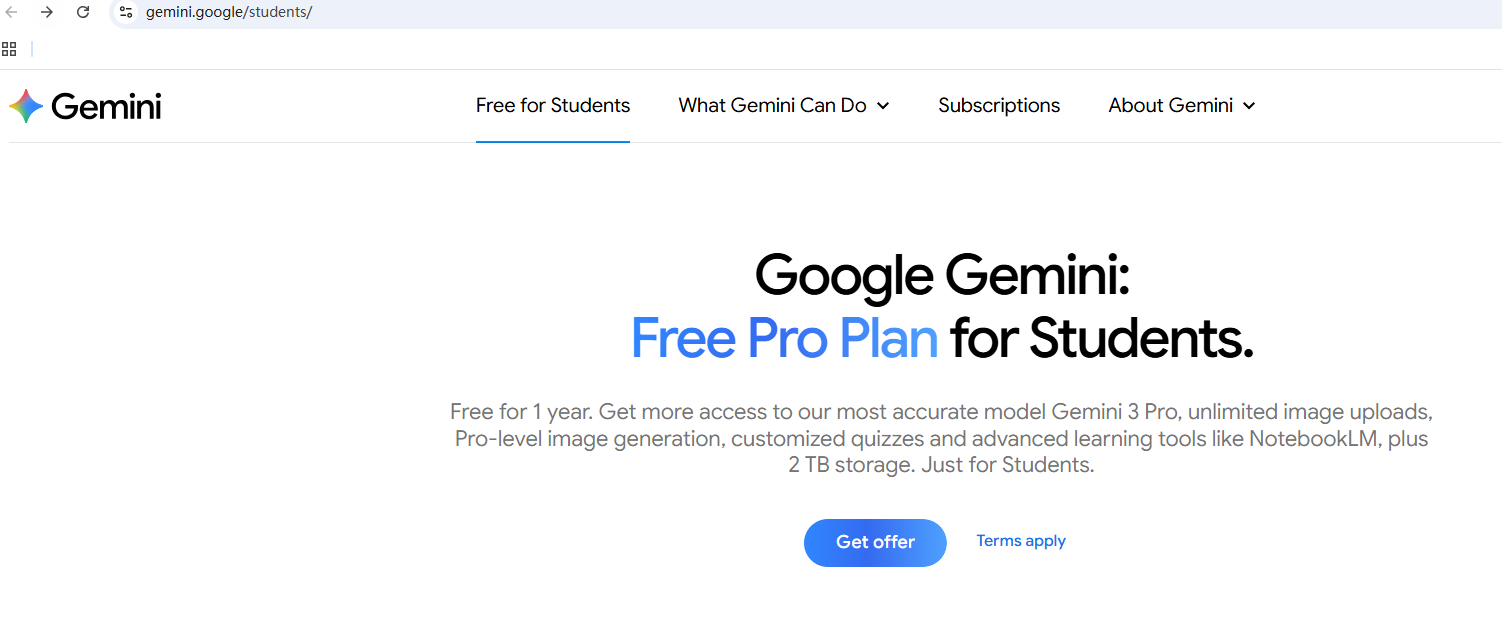Open the apps grid icon in bookmarks bar
Viewport: 1502px width, 622px height.
9,49
